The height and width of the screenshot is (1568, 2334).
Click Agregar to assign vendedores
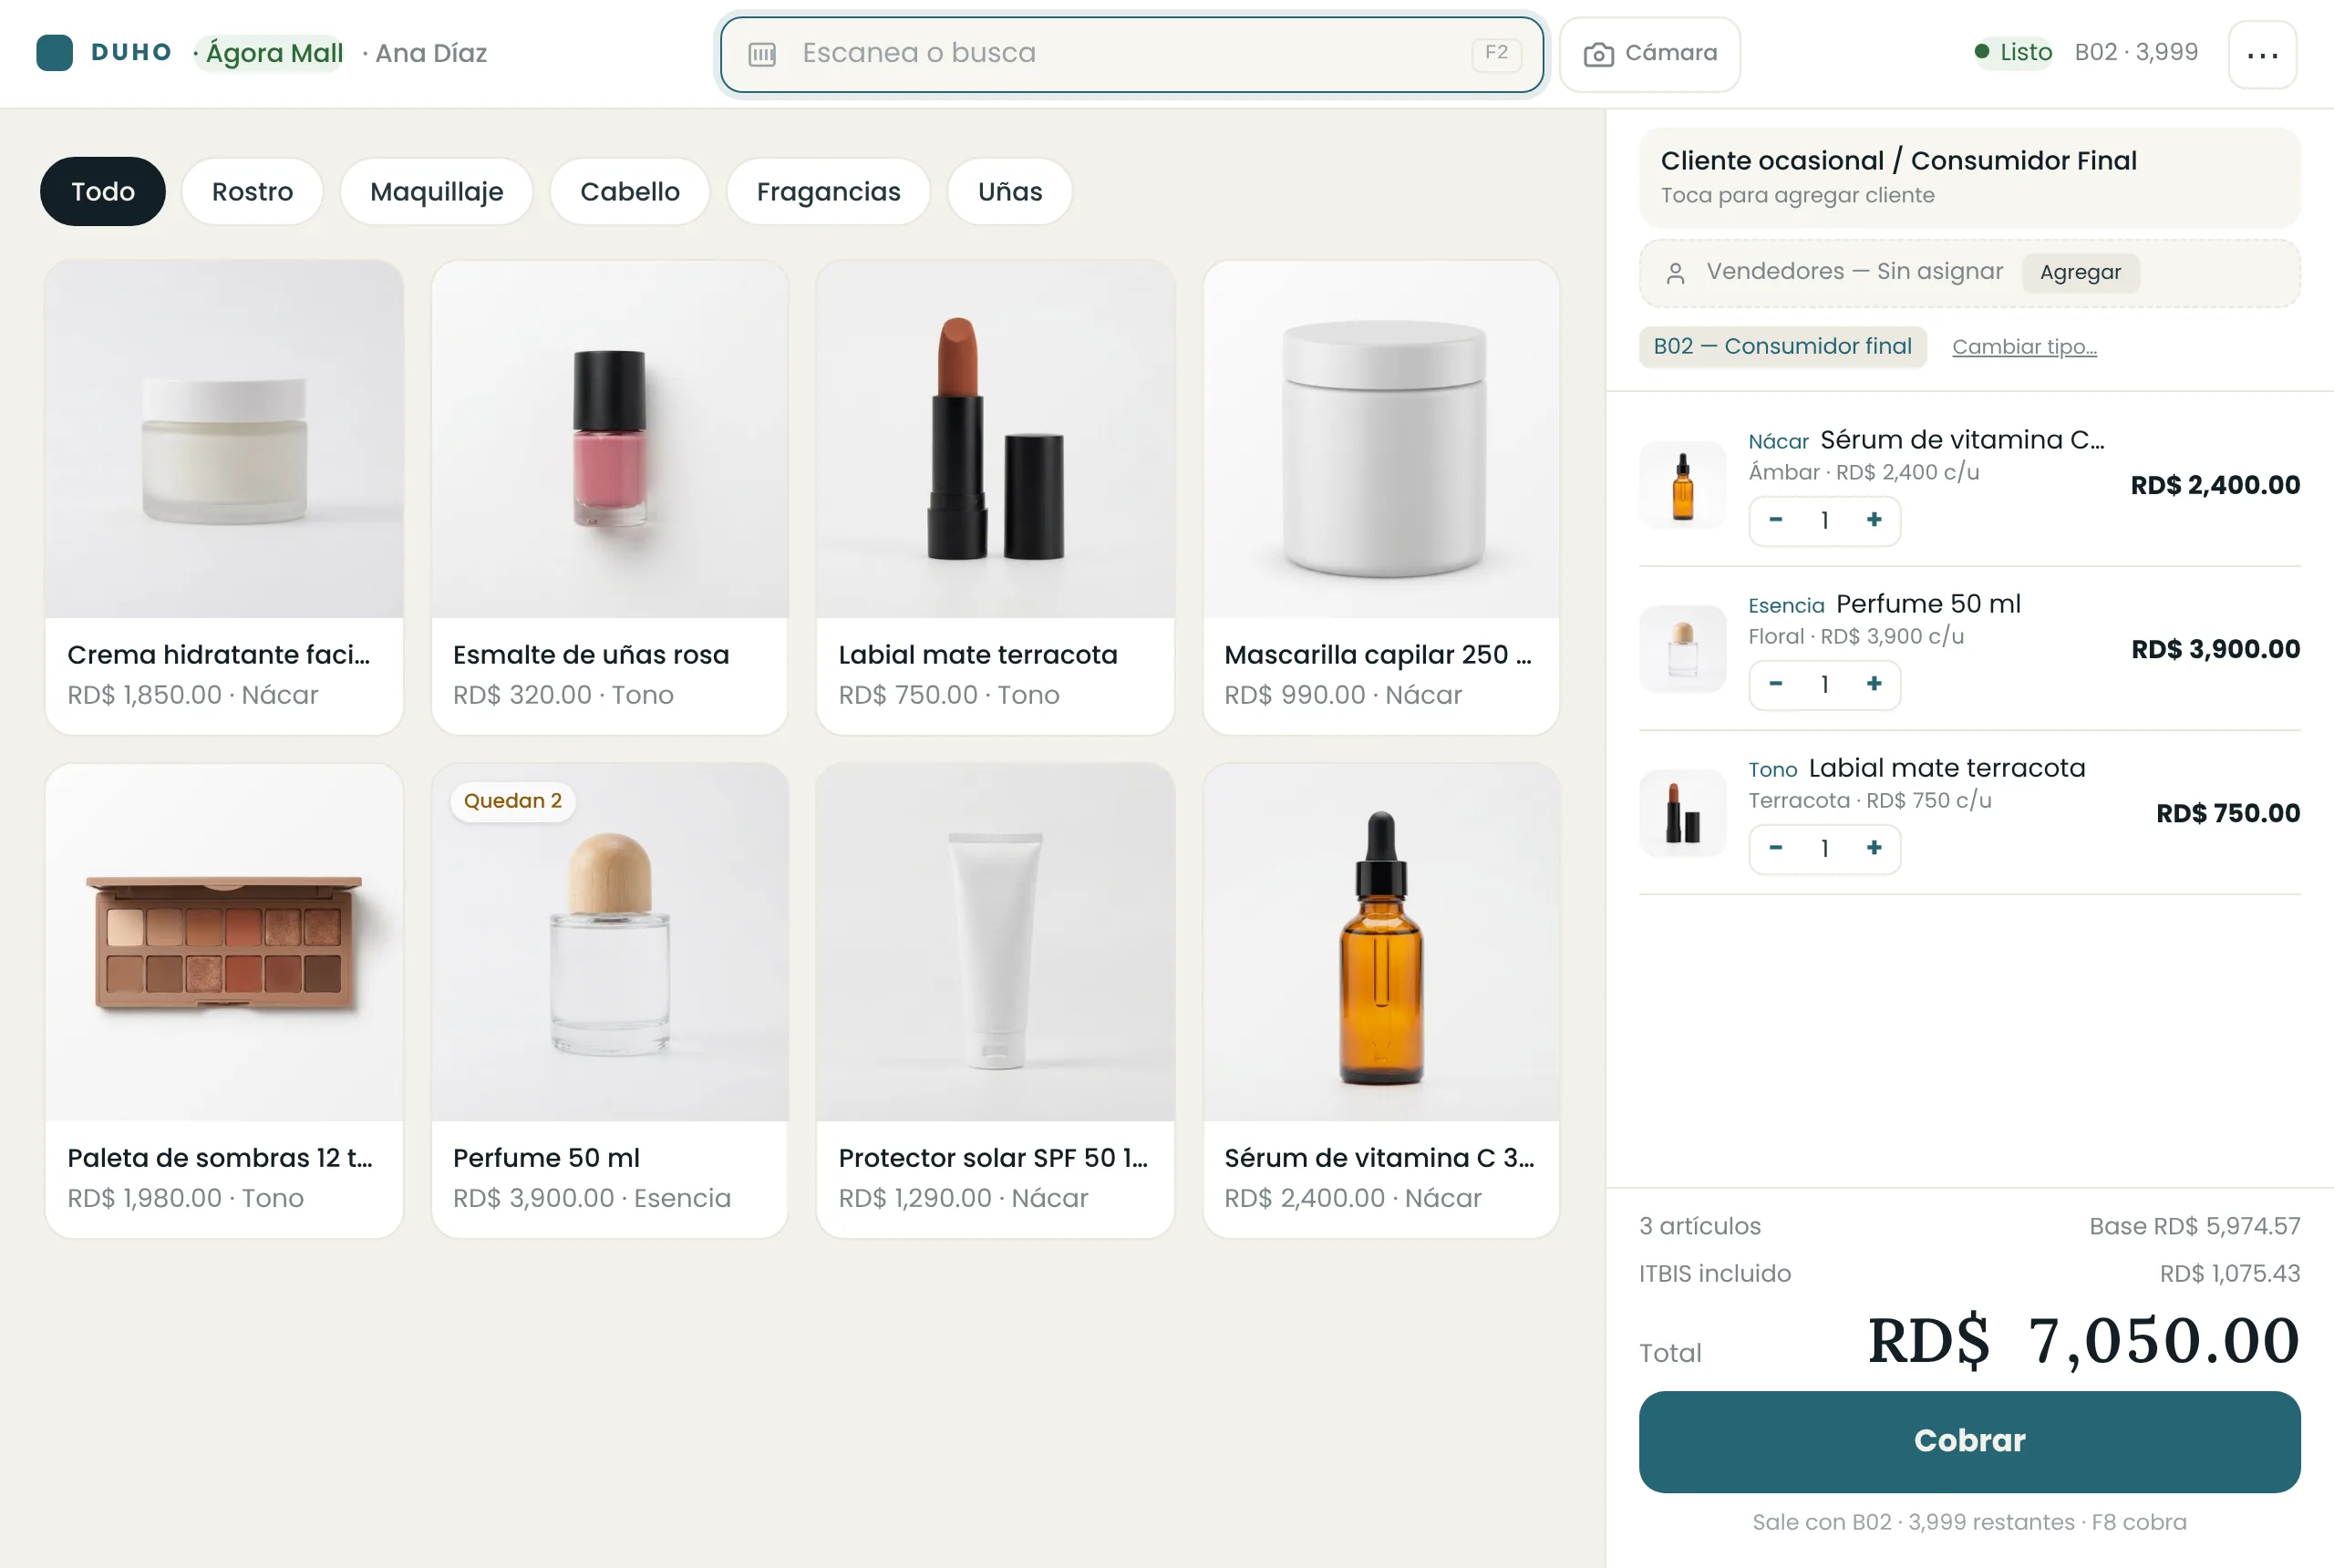(2080, 272)
